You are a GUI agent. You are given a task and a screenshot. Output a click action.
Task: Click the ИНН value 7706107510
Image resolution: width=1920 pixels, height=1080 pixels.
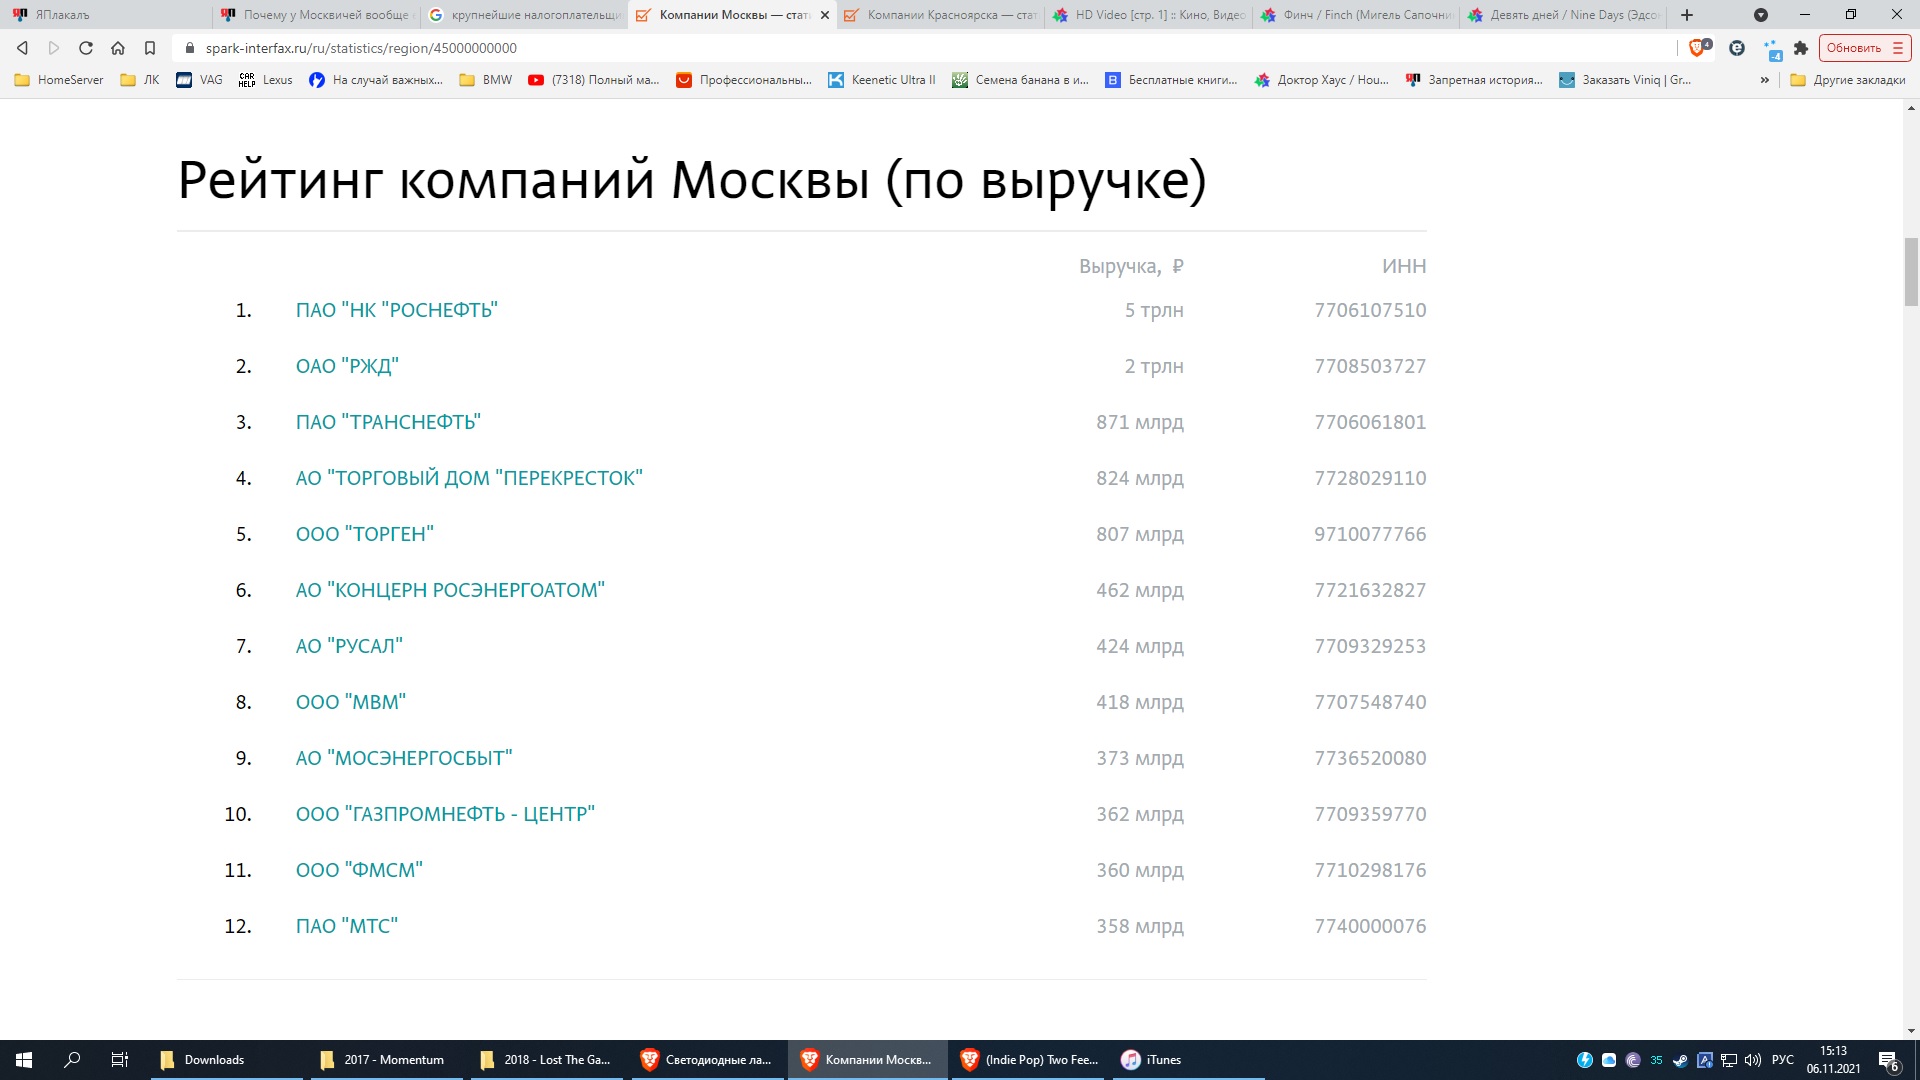click(x=1370, y=310)
